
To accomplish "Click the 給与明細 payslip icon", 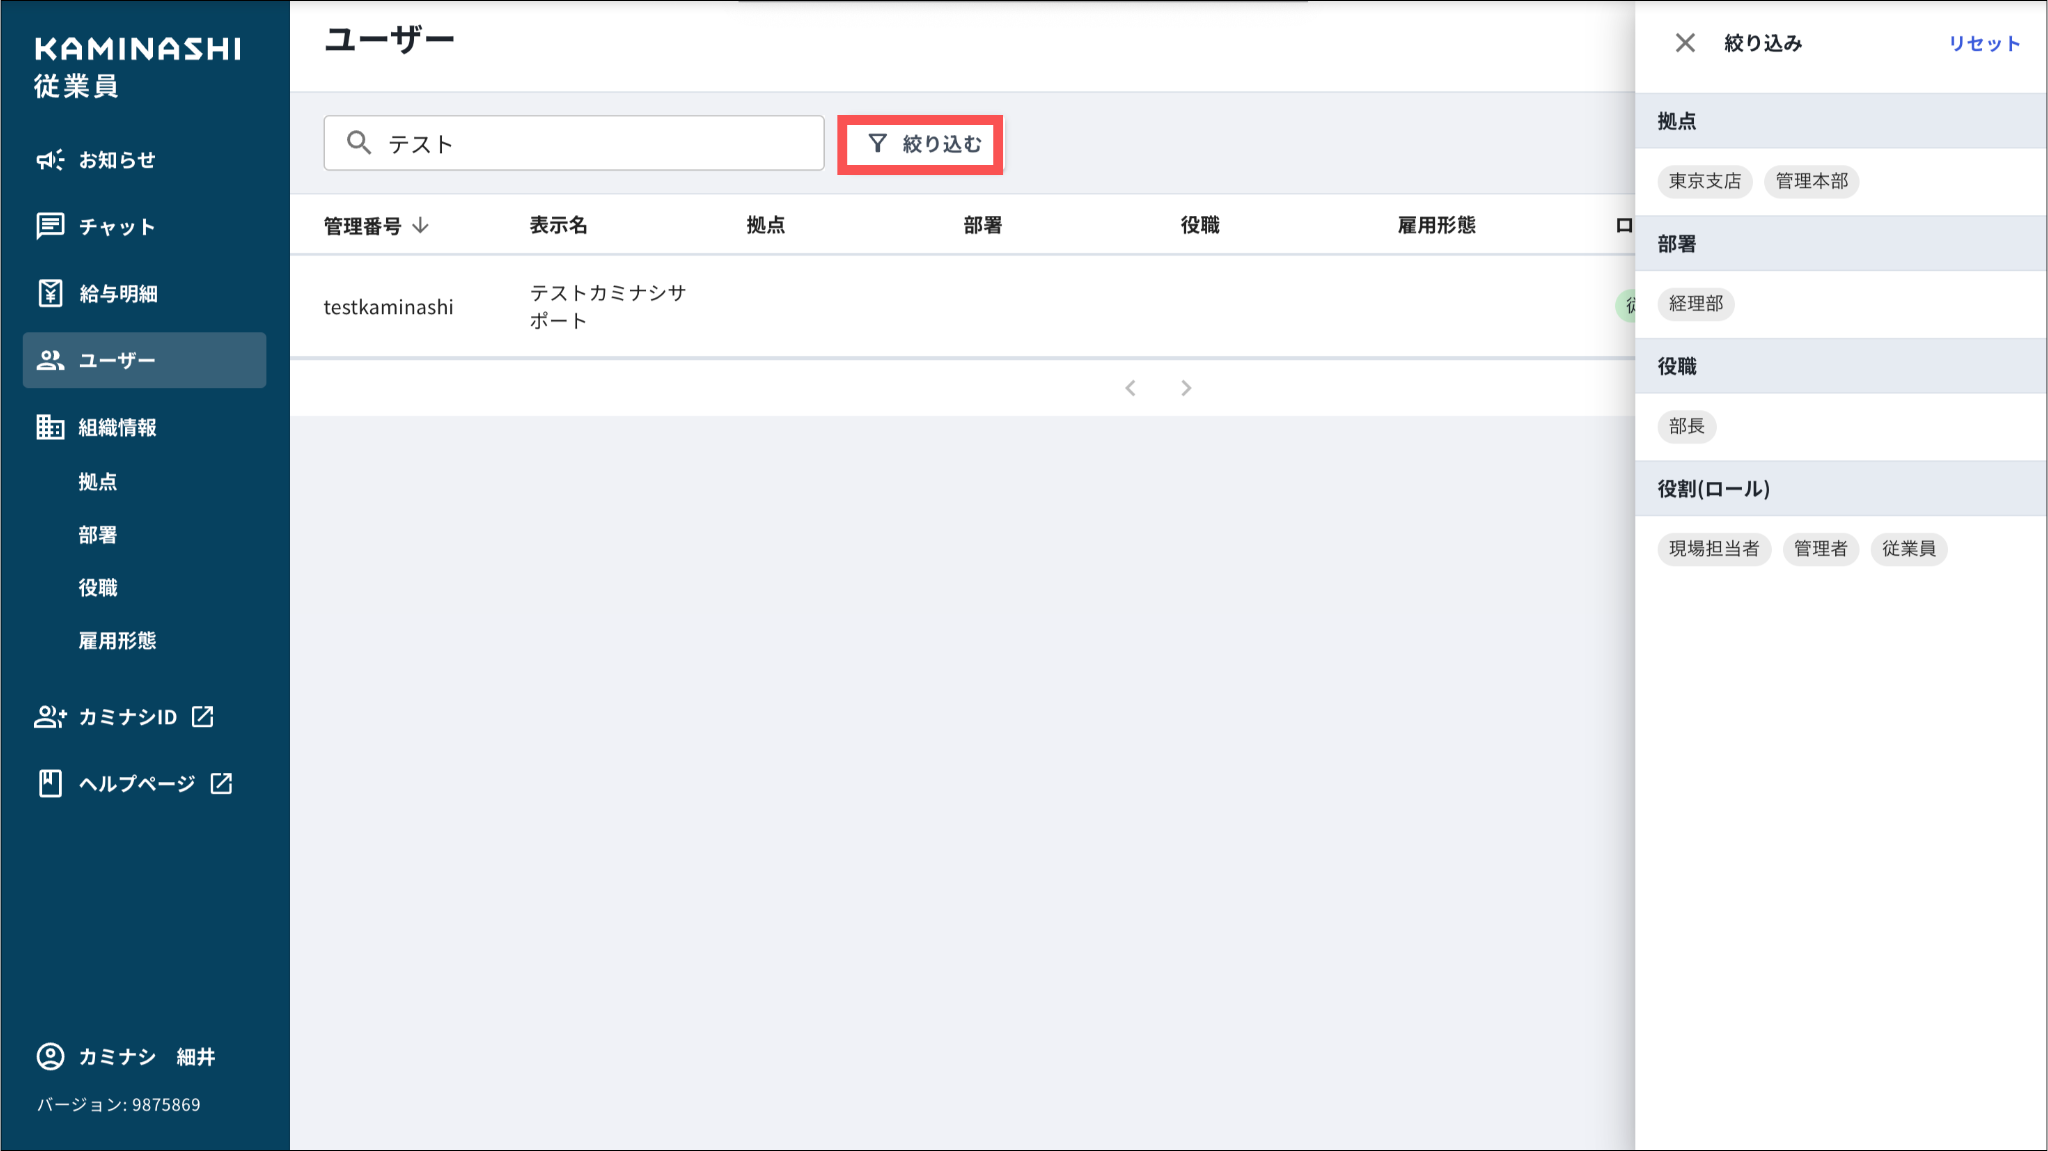I will coord(50,293).
